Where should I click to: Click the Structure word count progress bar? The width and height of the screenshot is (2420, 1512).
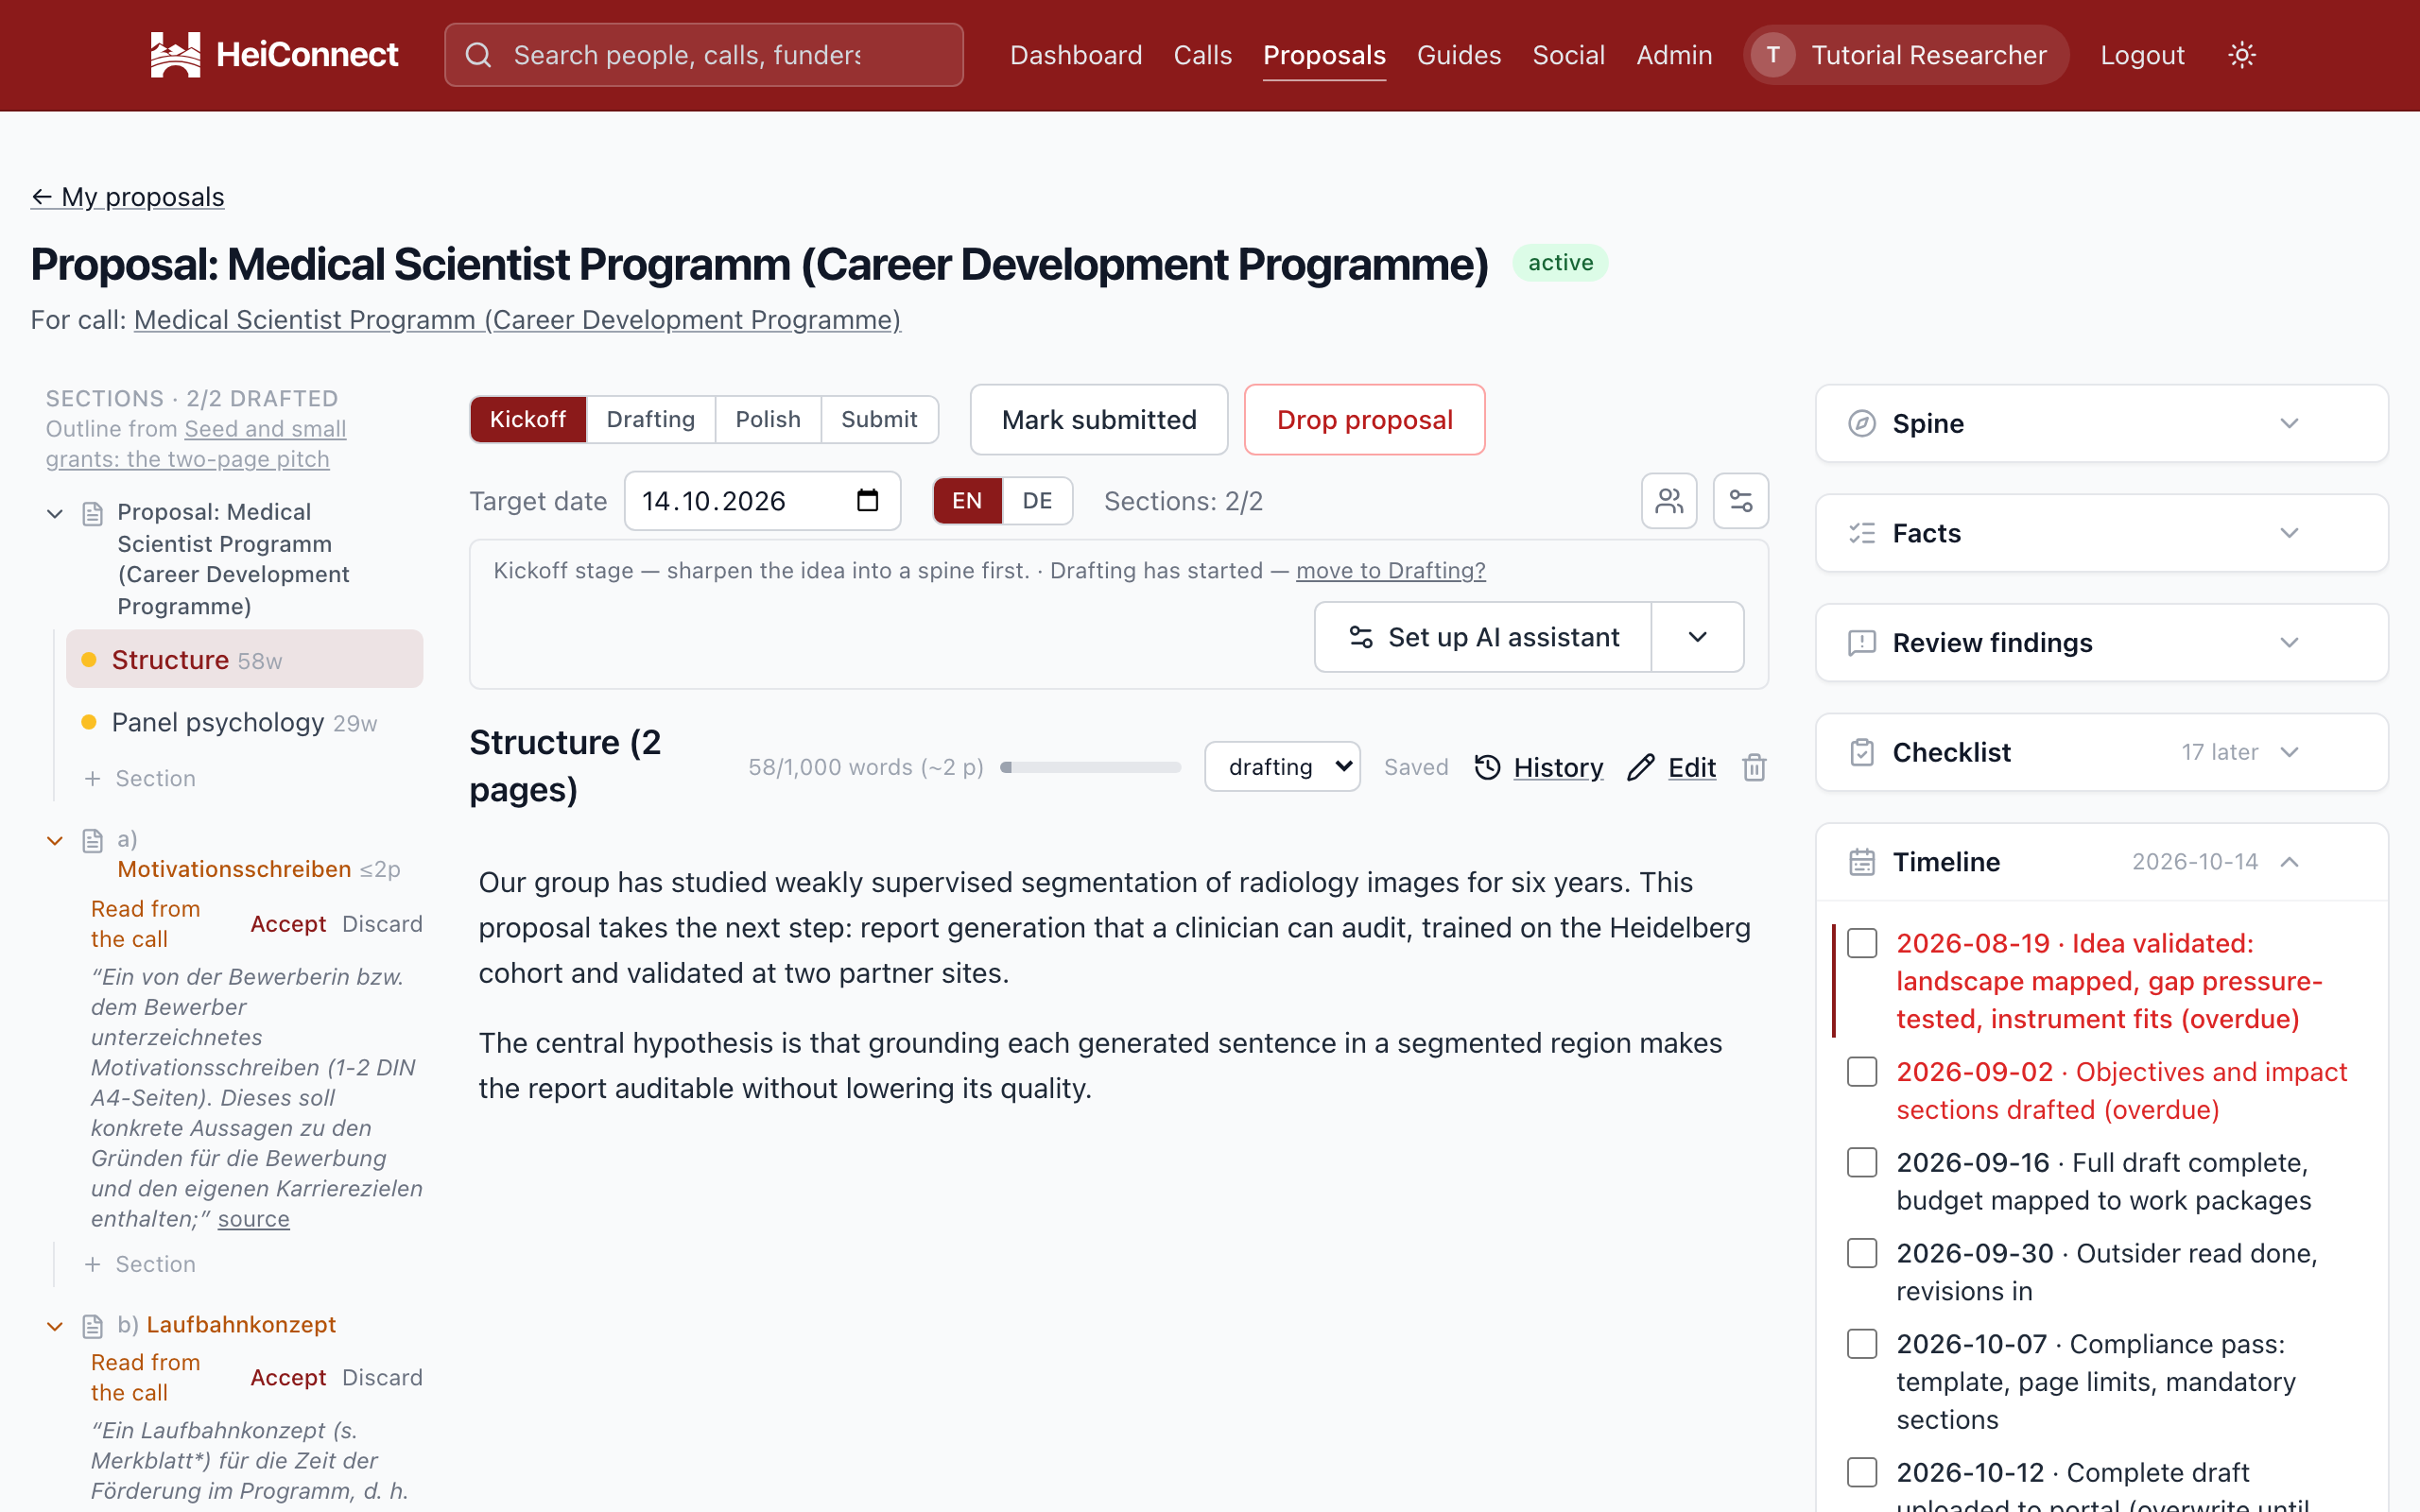click(x=1090, y=767)
